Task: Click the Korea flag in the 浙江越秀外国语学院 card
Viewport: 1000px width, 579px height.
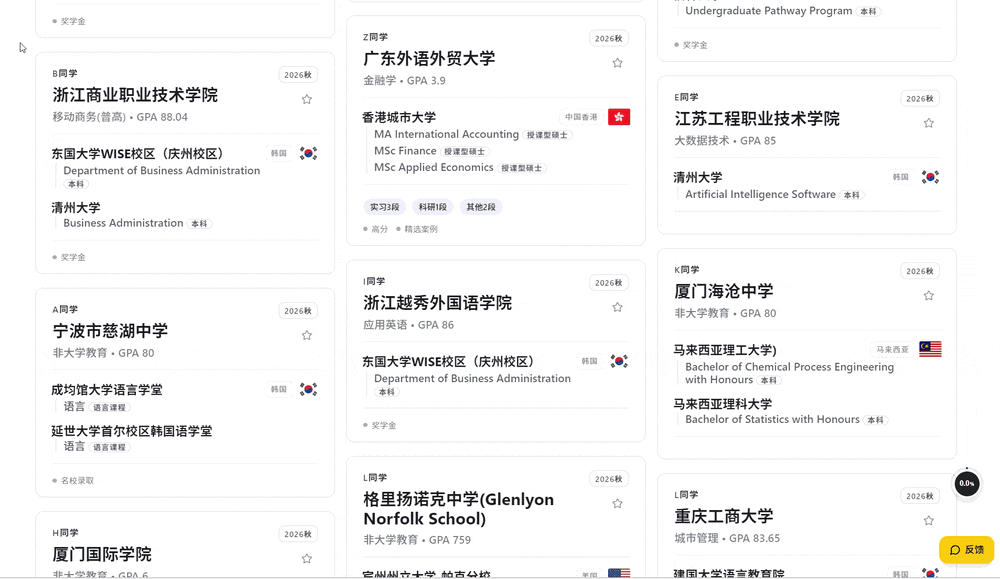Action: 619,361
